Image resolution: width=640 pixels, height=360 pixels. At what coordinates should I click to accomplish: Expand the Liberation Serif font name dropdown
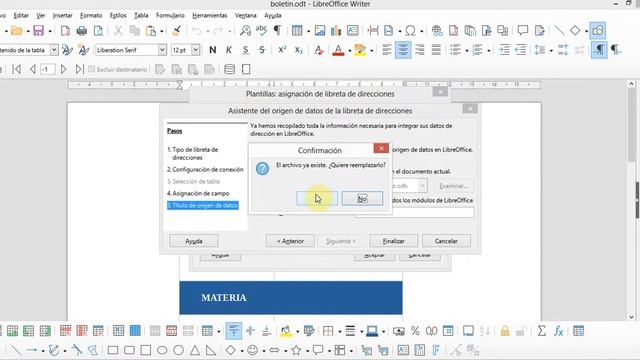(x=162, y=50)
